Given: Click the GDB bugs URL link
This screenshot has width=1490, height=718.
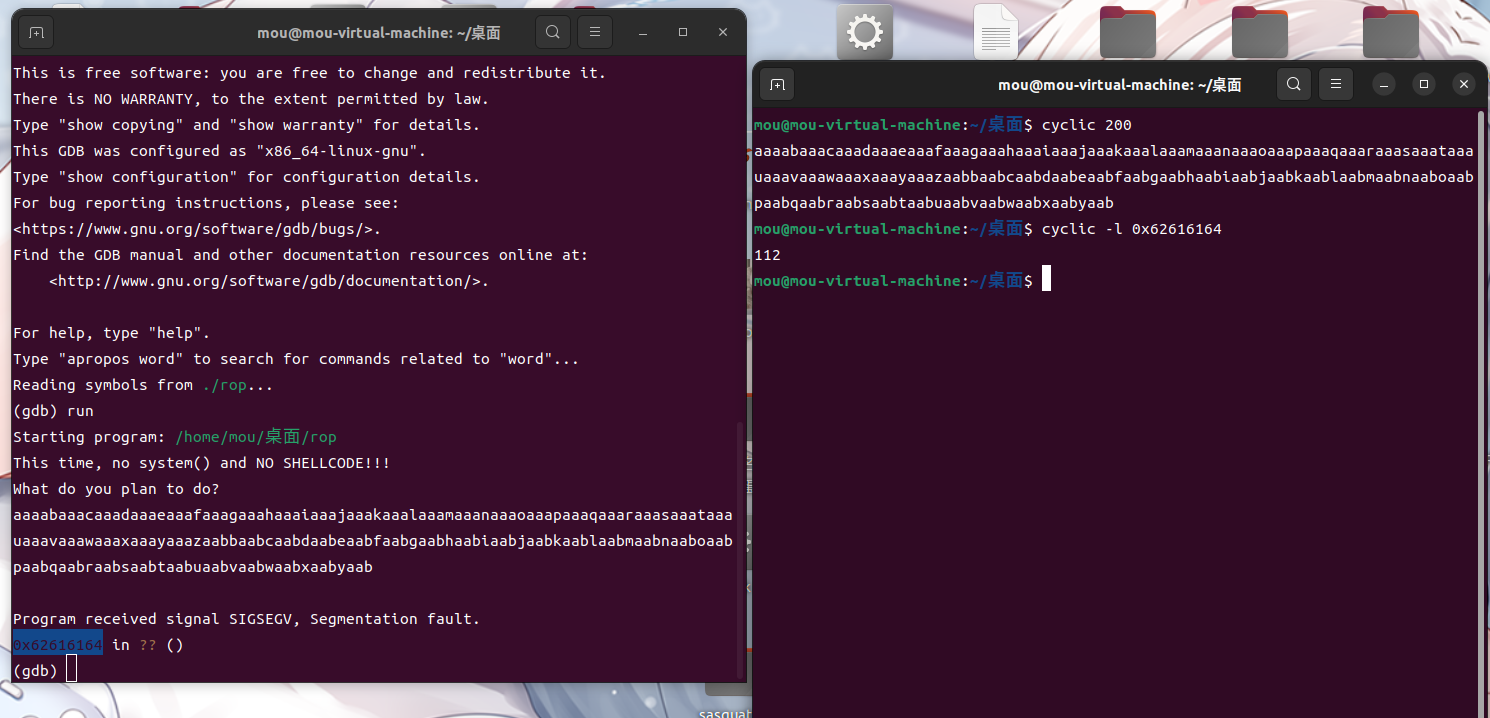Looking at the screenshot, I should tap(197, 229).
